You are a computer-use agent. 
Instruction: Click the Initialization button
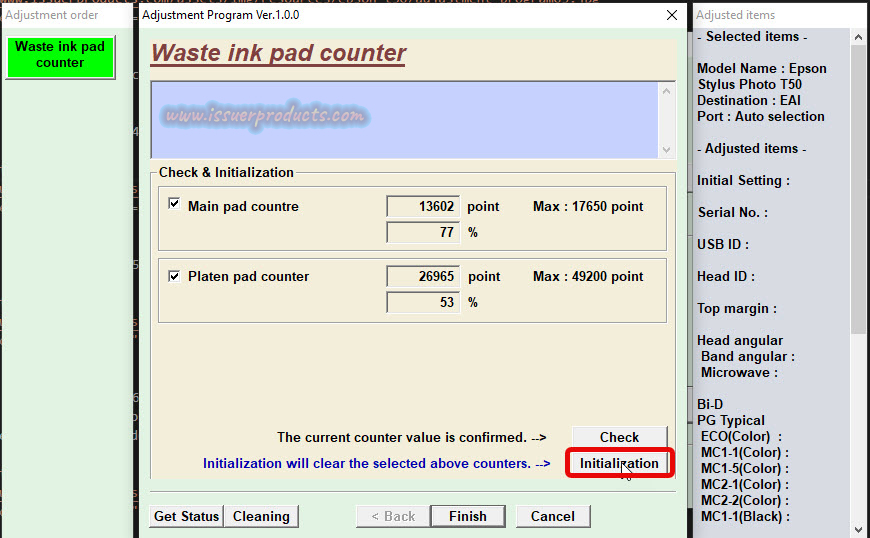pyautogui.click(x=619, y=463)
